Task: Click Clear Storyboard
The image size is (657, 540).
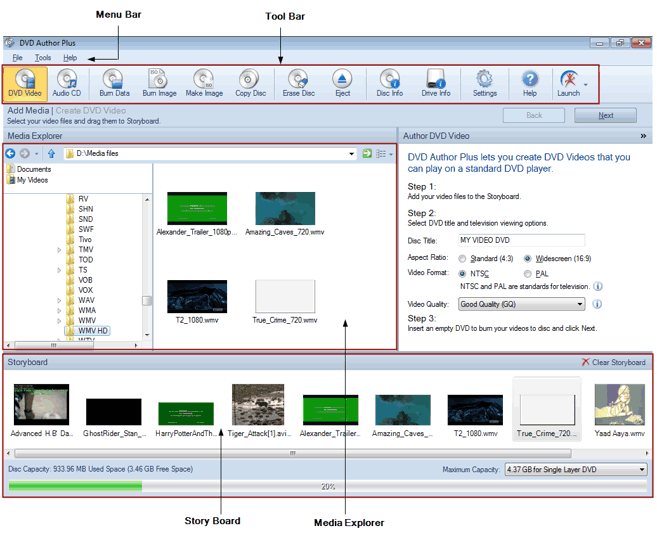Action: click(614, 362)
